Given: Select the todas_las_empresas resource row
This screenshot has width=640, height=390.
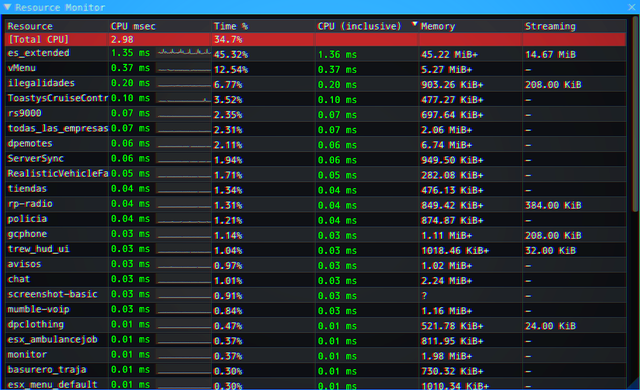Looking at the screenshot, I should (316, 129).
